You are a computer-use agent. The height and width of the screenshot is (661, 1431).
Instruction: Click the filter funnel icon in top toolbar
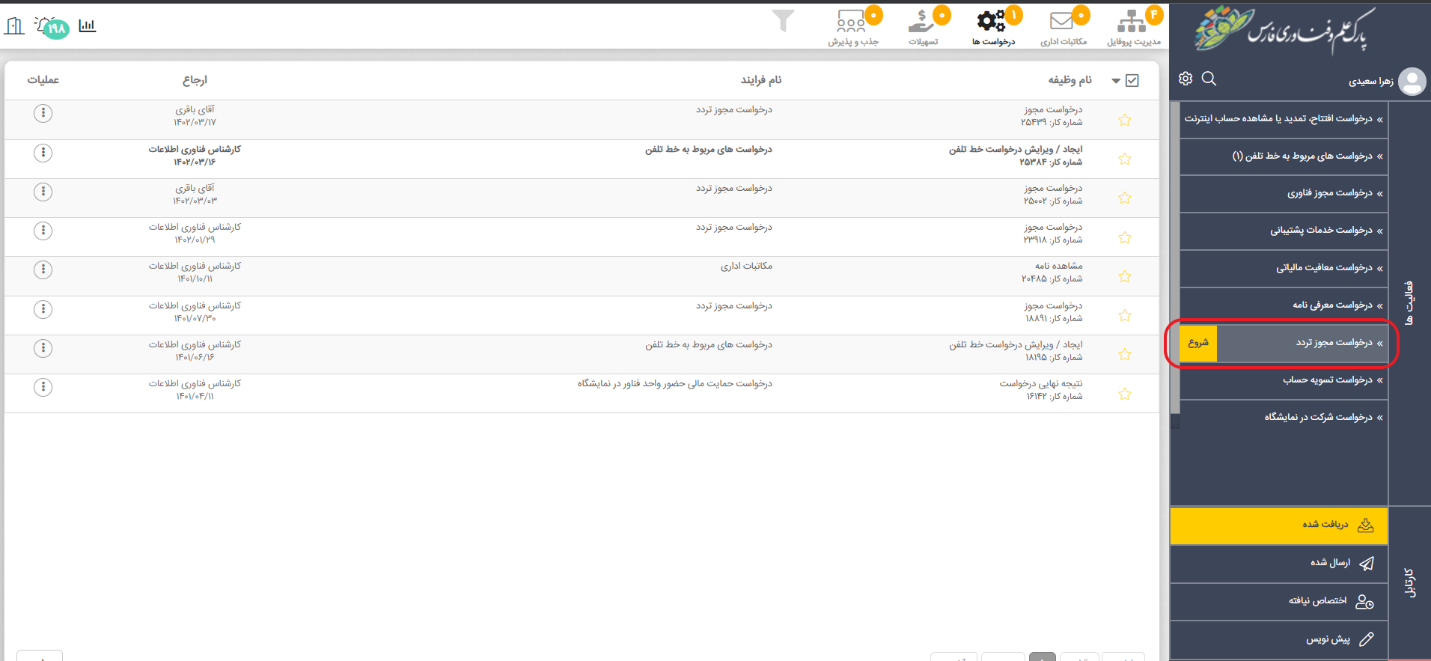coord(783,21)
